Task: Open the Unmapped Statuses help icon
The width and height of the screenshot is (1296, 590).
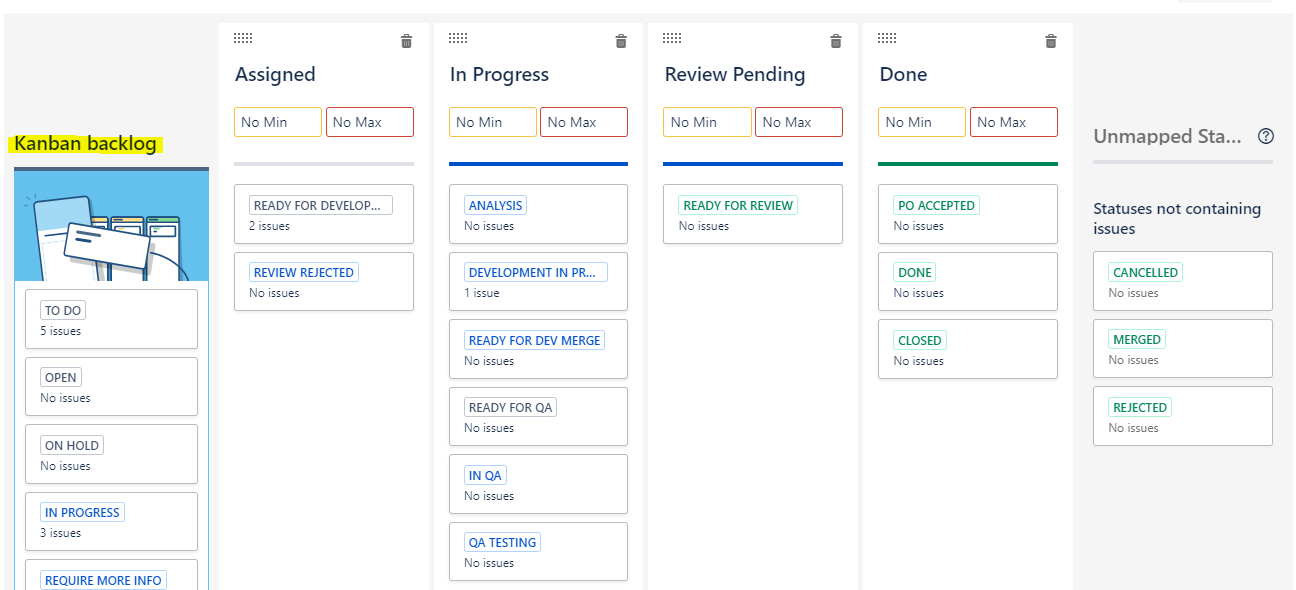Action: (1266, 136)
